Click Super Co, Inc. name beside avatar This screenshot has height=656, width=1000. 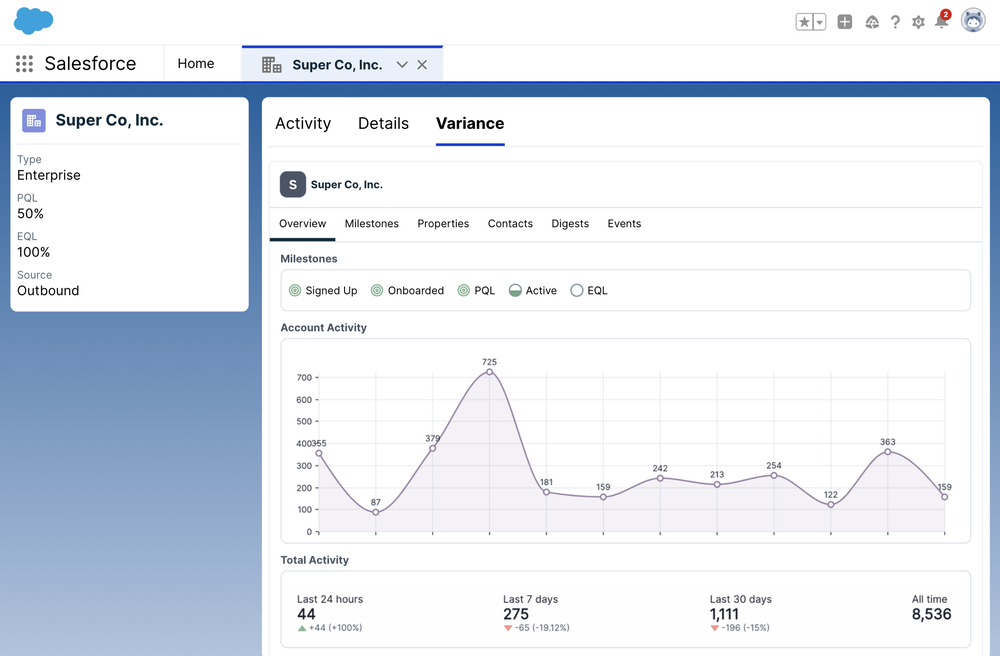(x=347, y=184)
